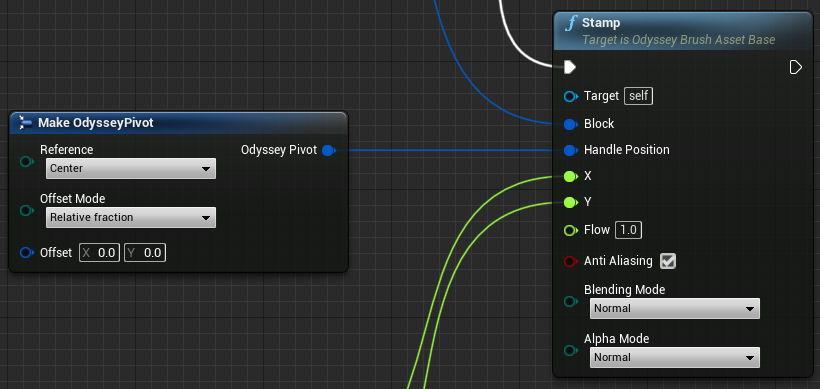820x389 pixels.
Task: Click the function icon in Stamp header
Action: click(x=572, y=24)
